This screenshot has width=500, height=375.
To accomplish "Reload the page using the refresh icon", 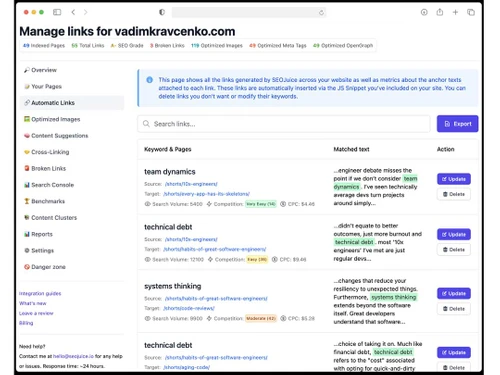I will click(x=321, y=13).
